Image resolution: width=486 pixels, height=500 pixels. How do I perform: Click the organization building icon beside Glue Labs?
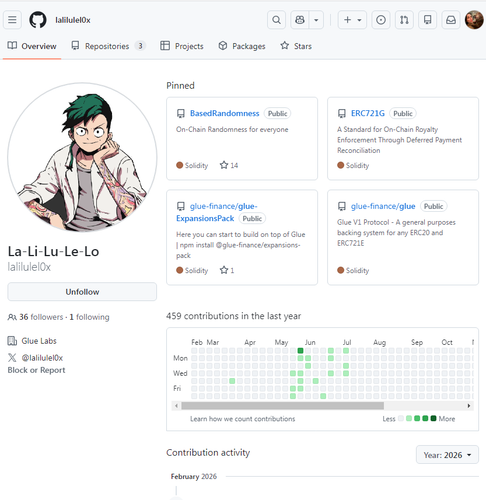point(12,341)
